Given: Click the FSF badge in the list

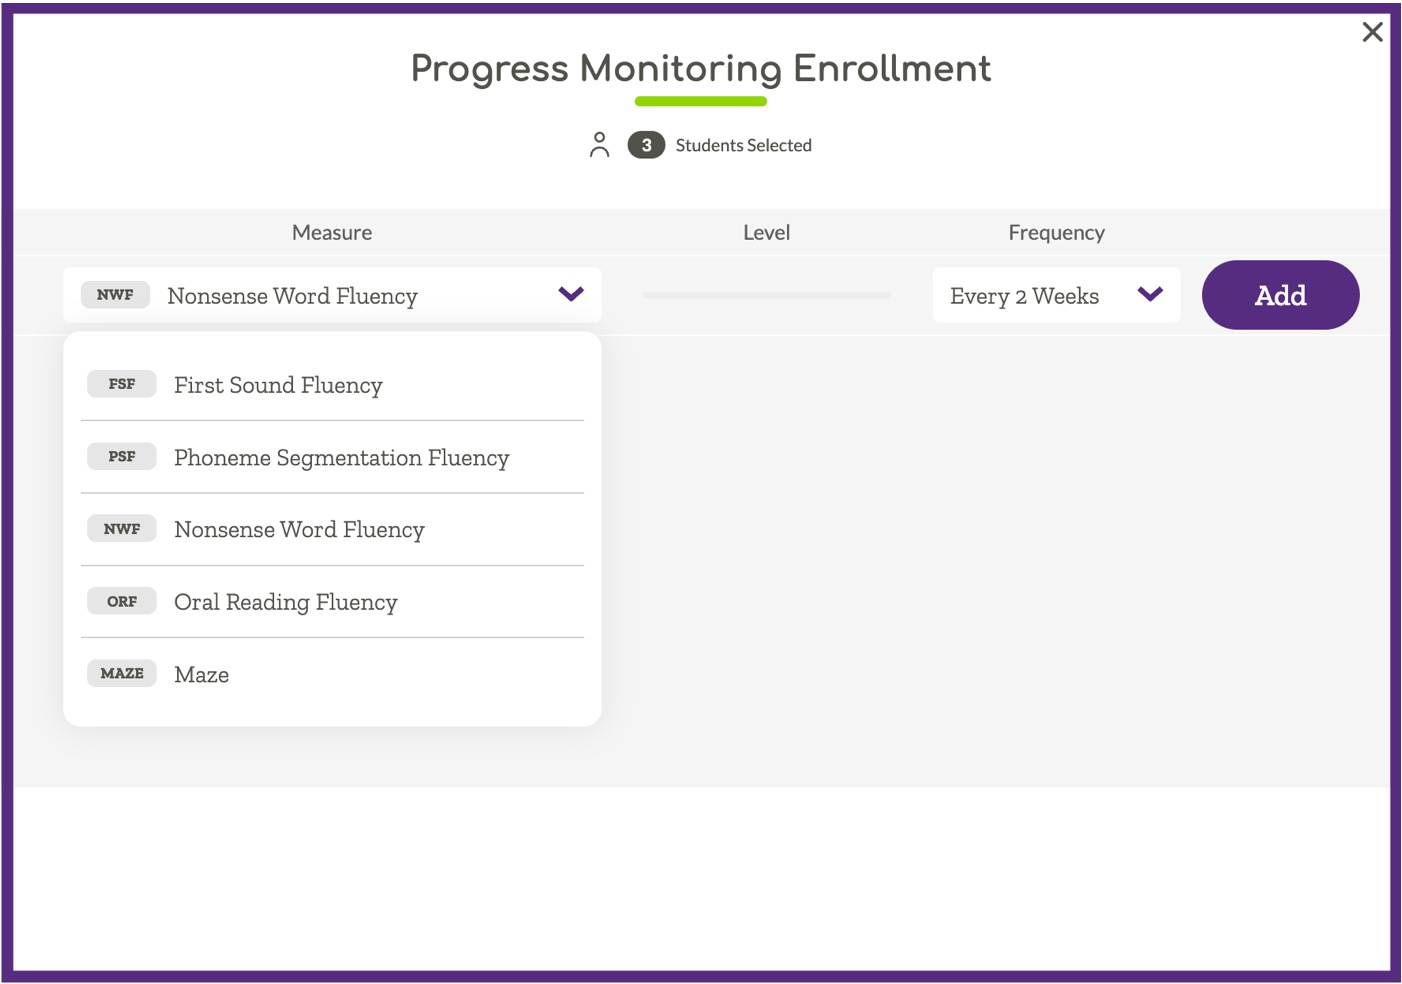Looking at the screenshot, I should point(122,384).
